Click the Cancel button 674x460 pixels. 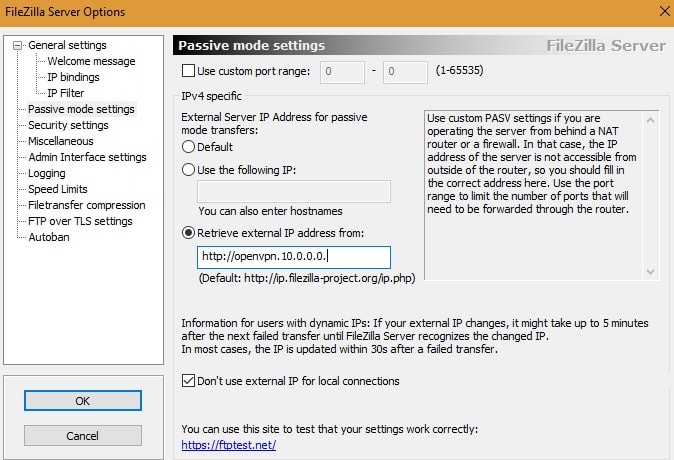(x=83, y=436)
